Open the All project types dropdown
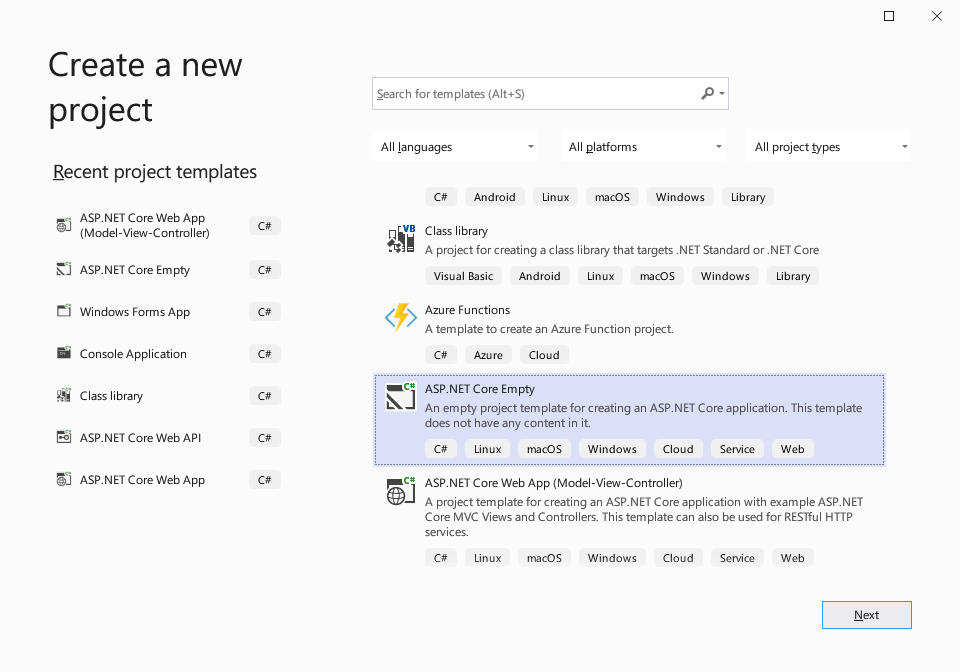Screen dimensions: 960x672 click(829, 146)
